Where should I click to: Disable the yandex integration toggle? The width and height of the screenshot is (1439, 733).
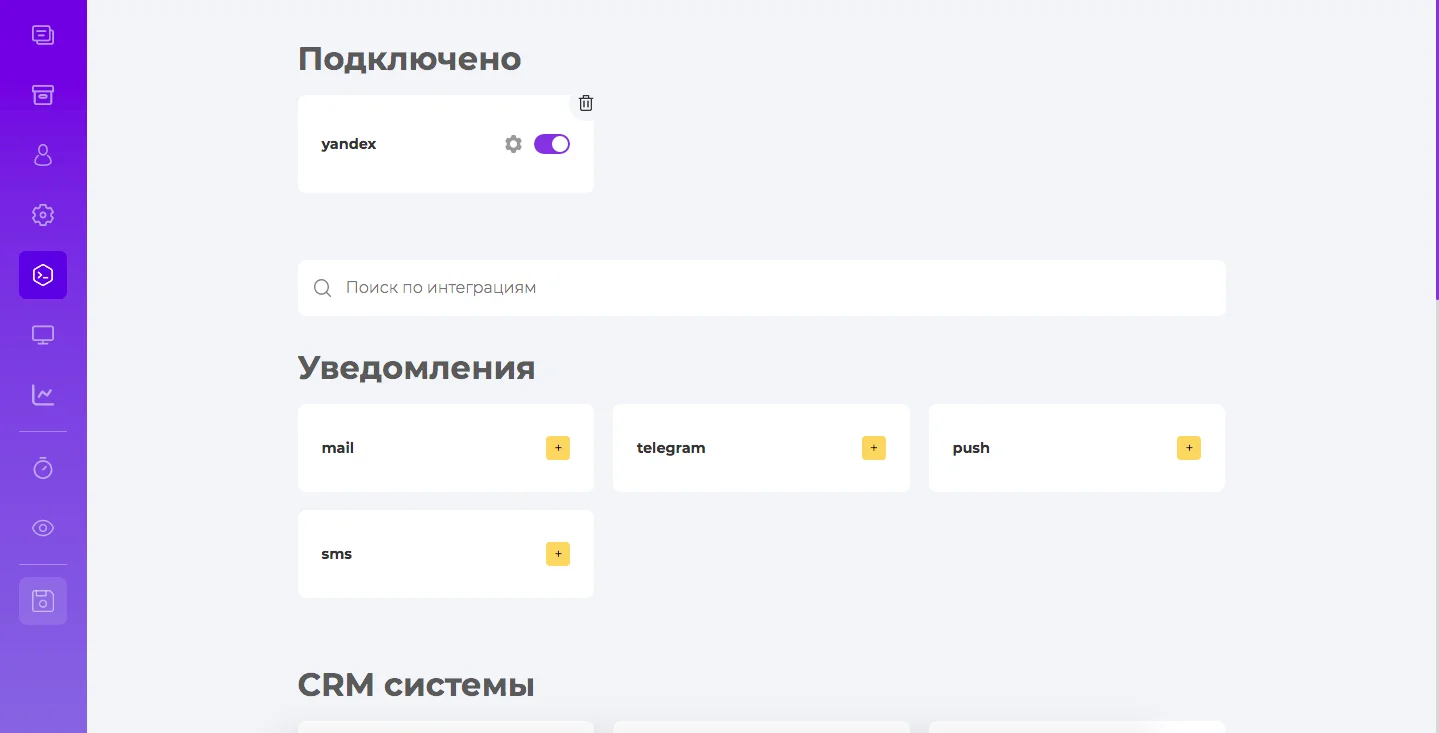[x=552, y=144]
